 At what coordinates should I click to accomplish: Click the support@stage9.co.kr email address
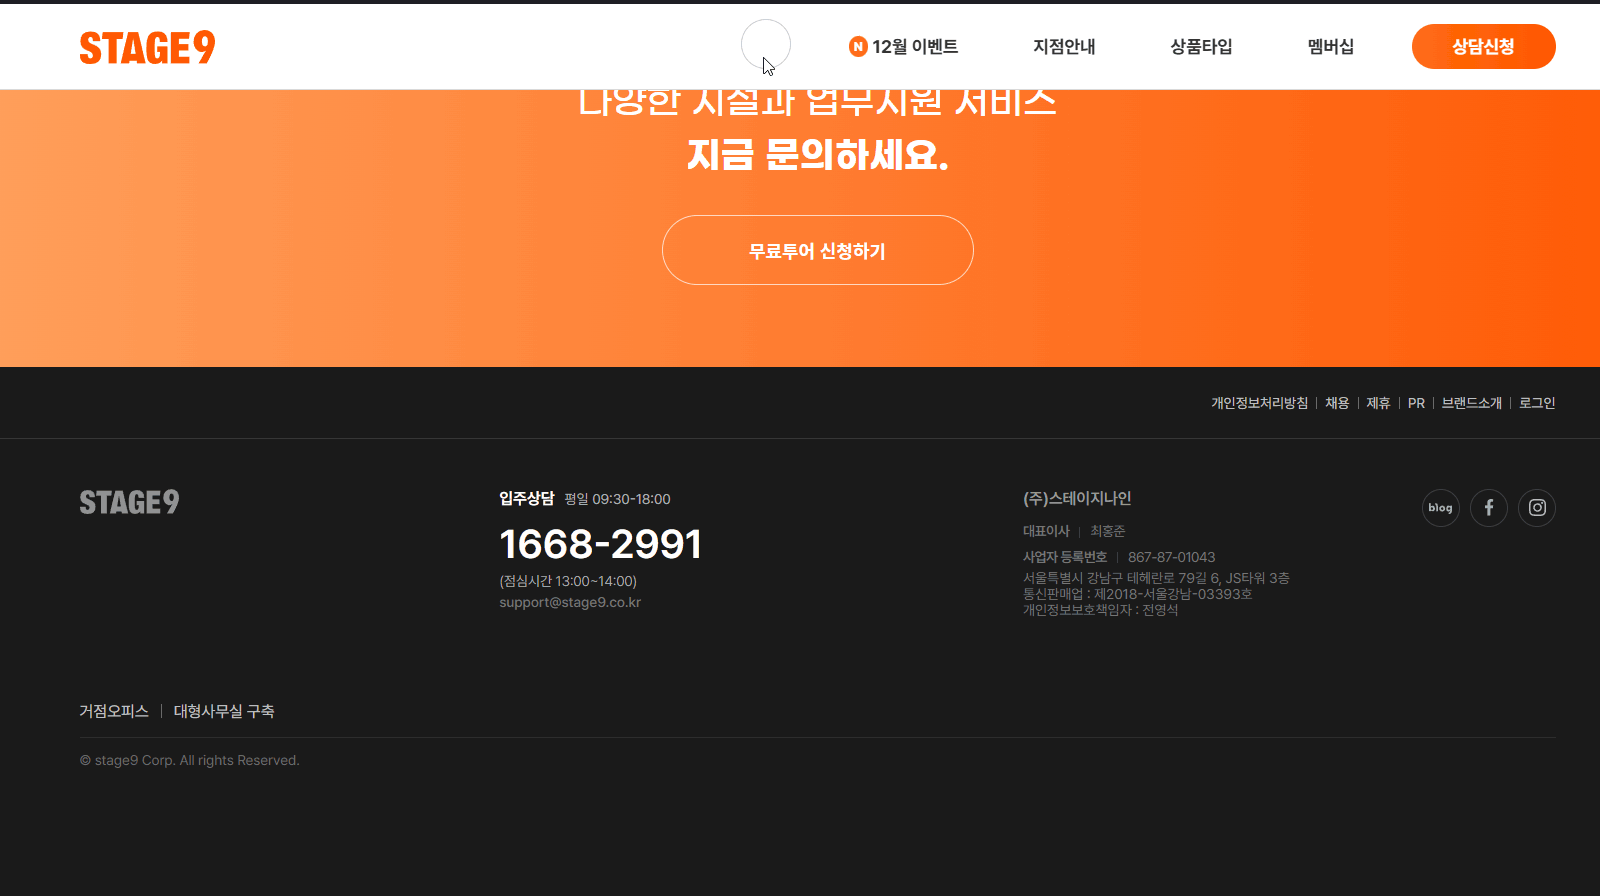(570, 602)
